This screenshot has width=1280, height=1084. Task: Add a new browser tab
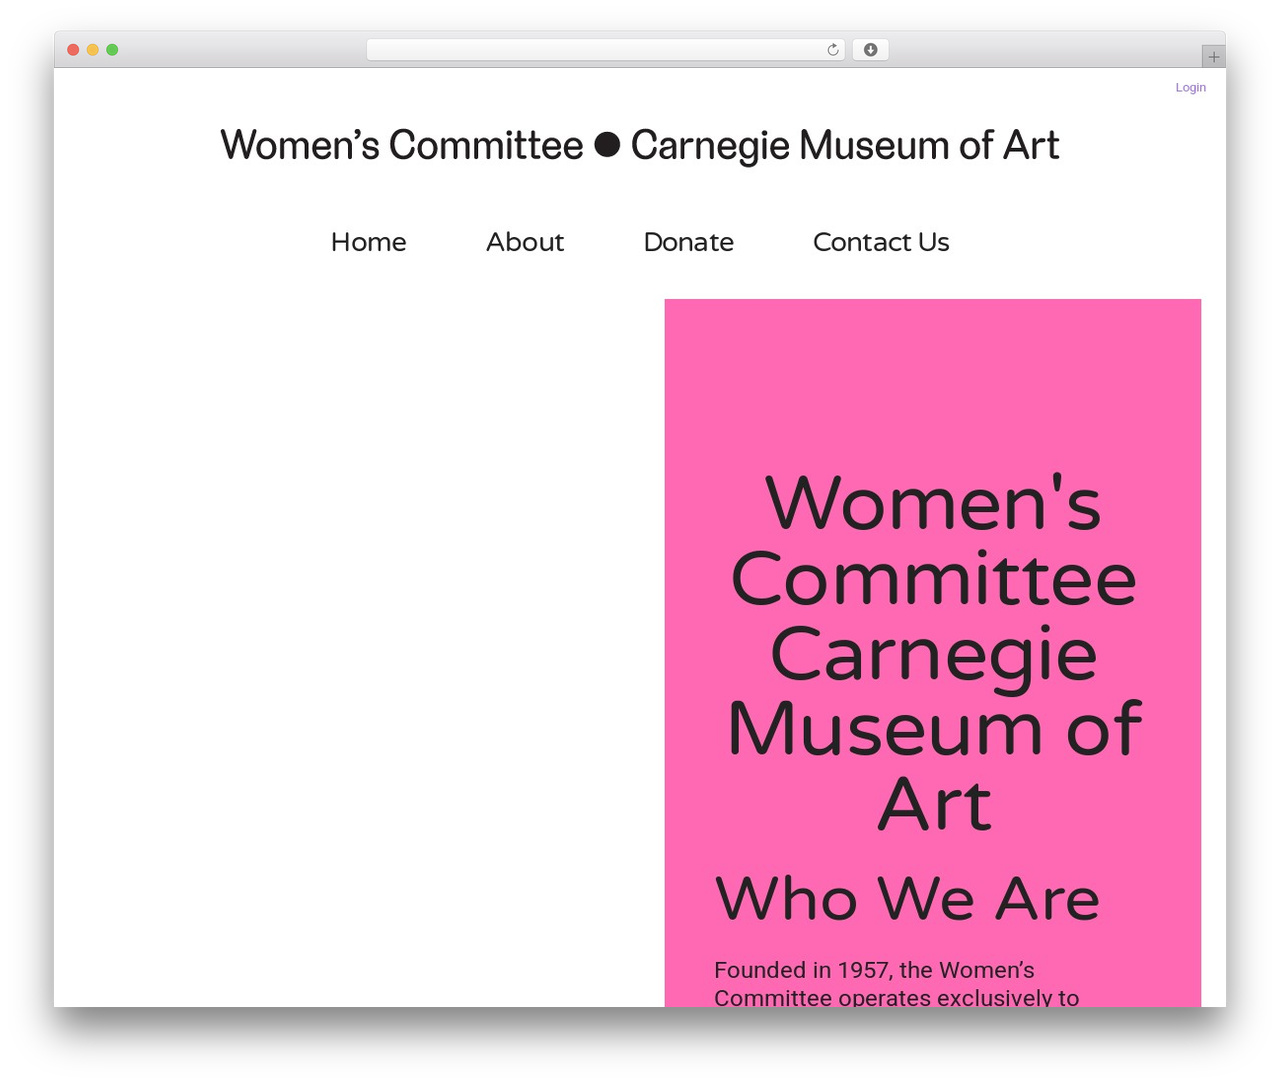(x=1213, y=57)
